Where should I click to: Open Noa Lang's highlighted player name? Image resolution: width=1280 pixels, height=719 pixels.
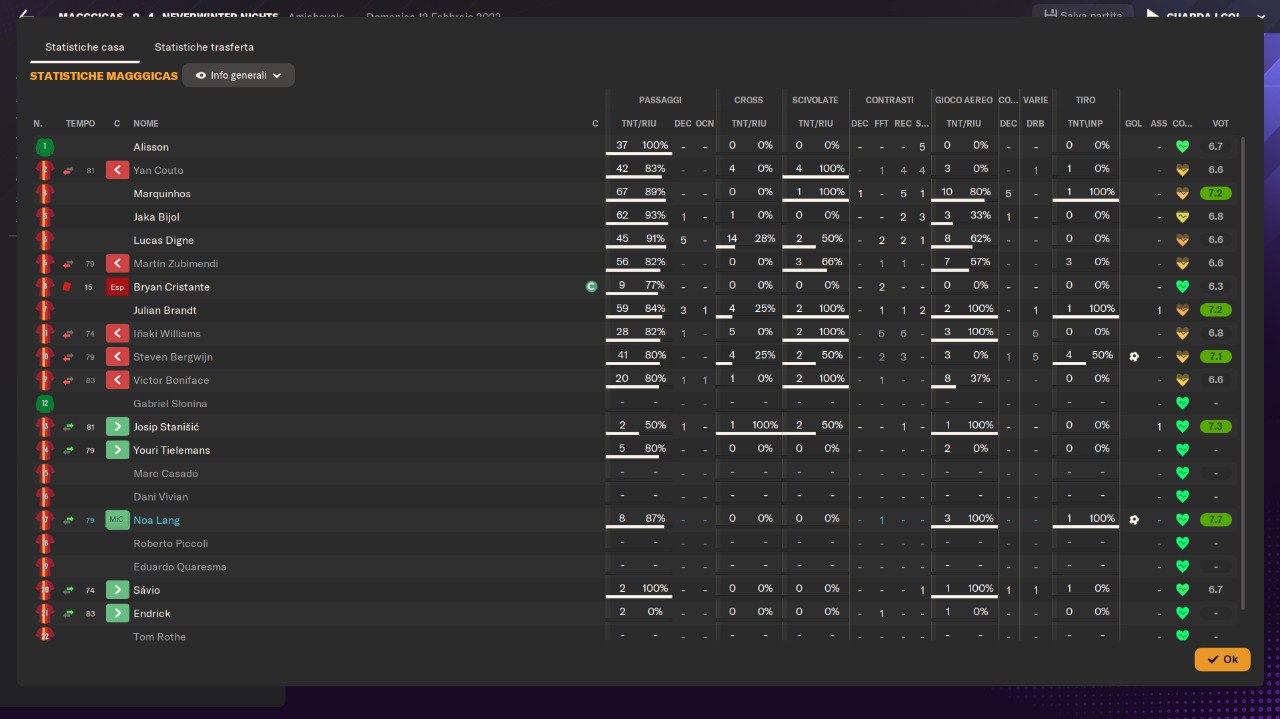tap(157, 520)
